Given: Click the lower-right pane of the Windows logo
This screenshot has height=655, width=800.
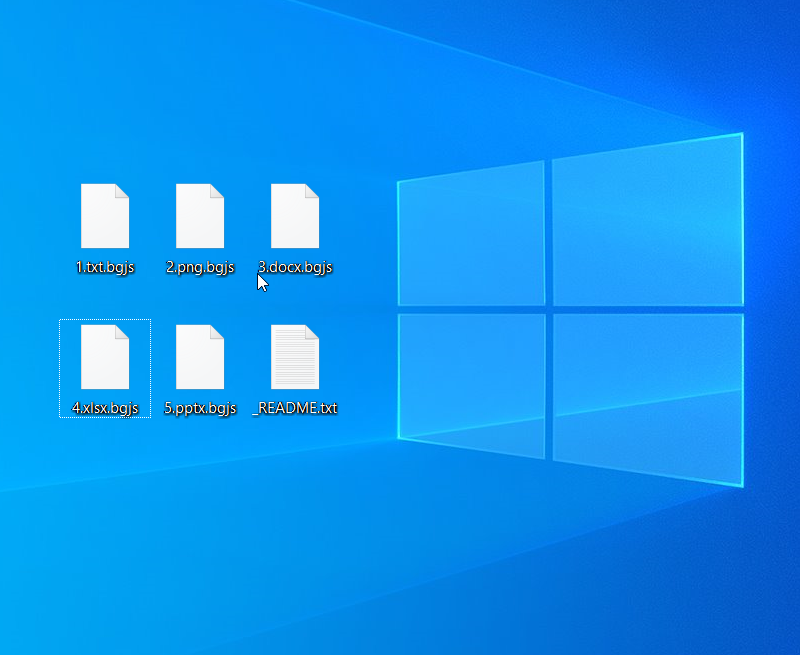Looking at the screenshot, I should (x=646, y=398).
